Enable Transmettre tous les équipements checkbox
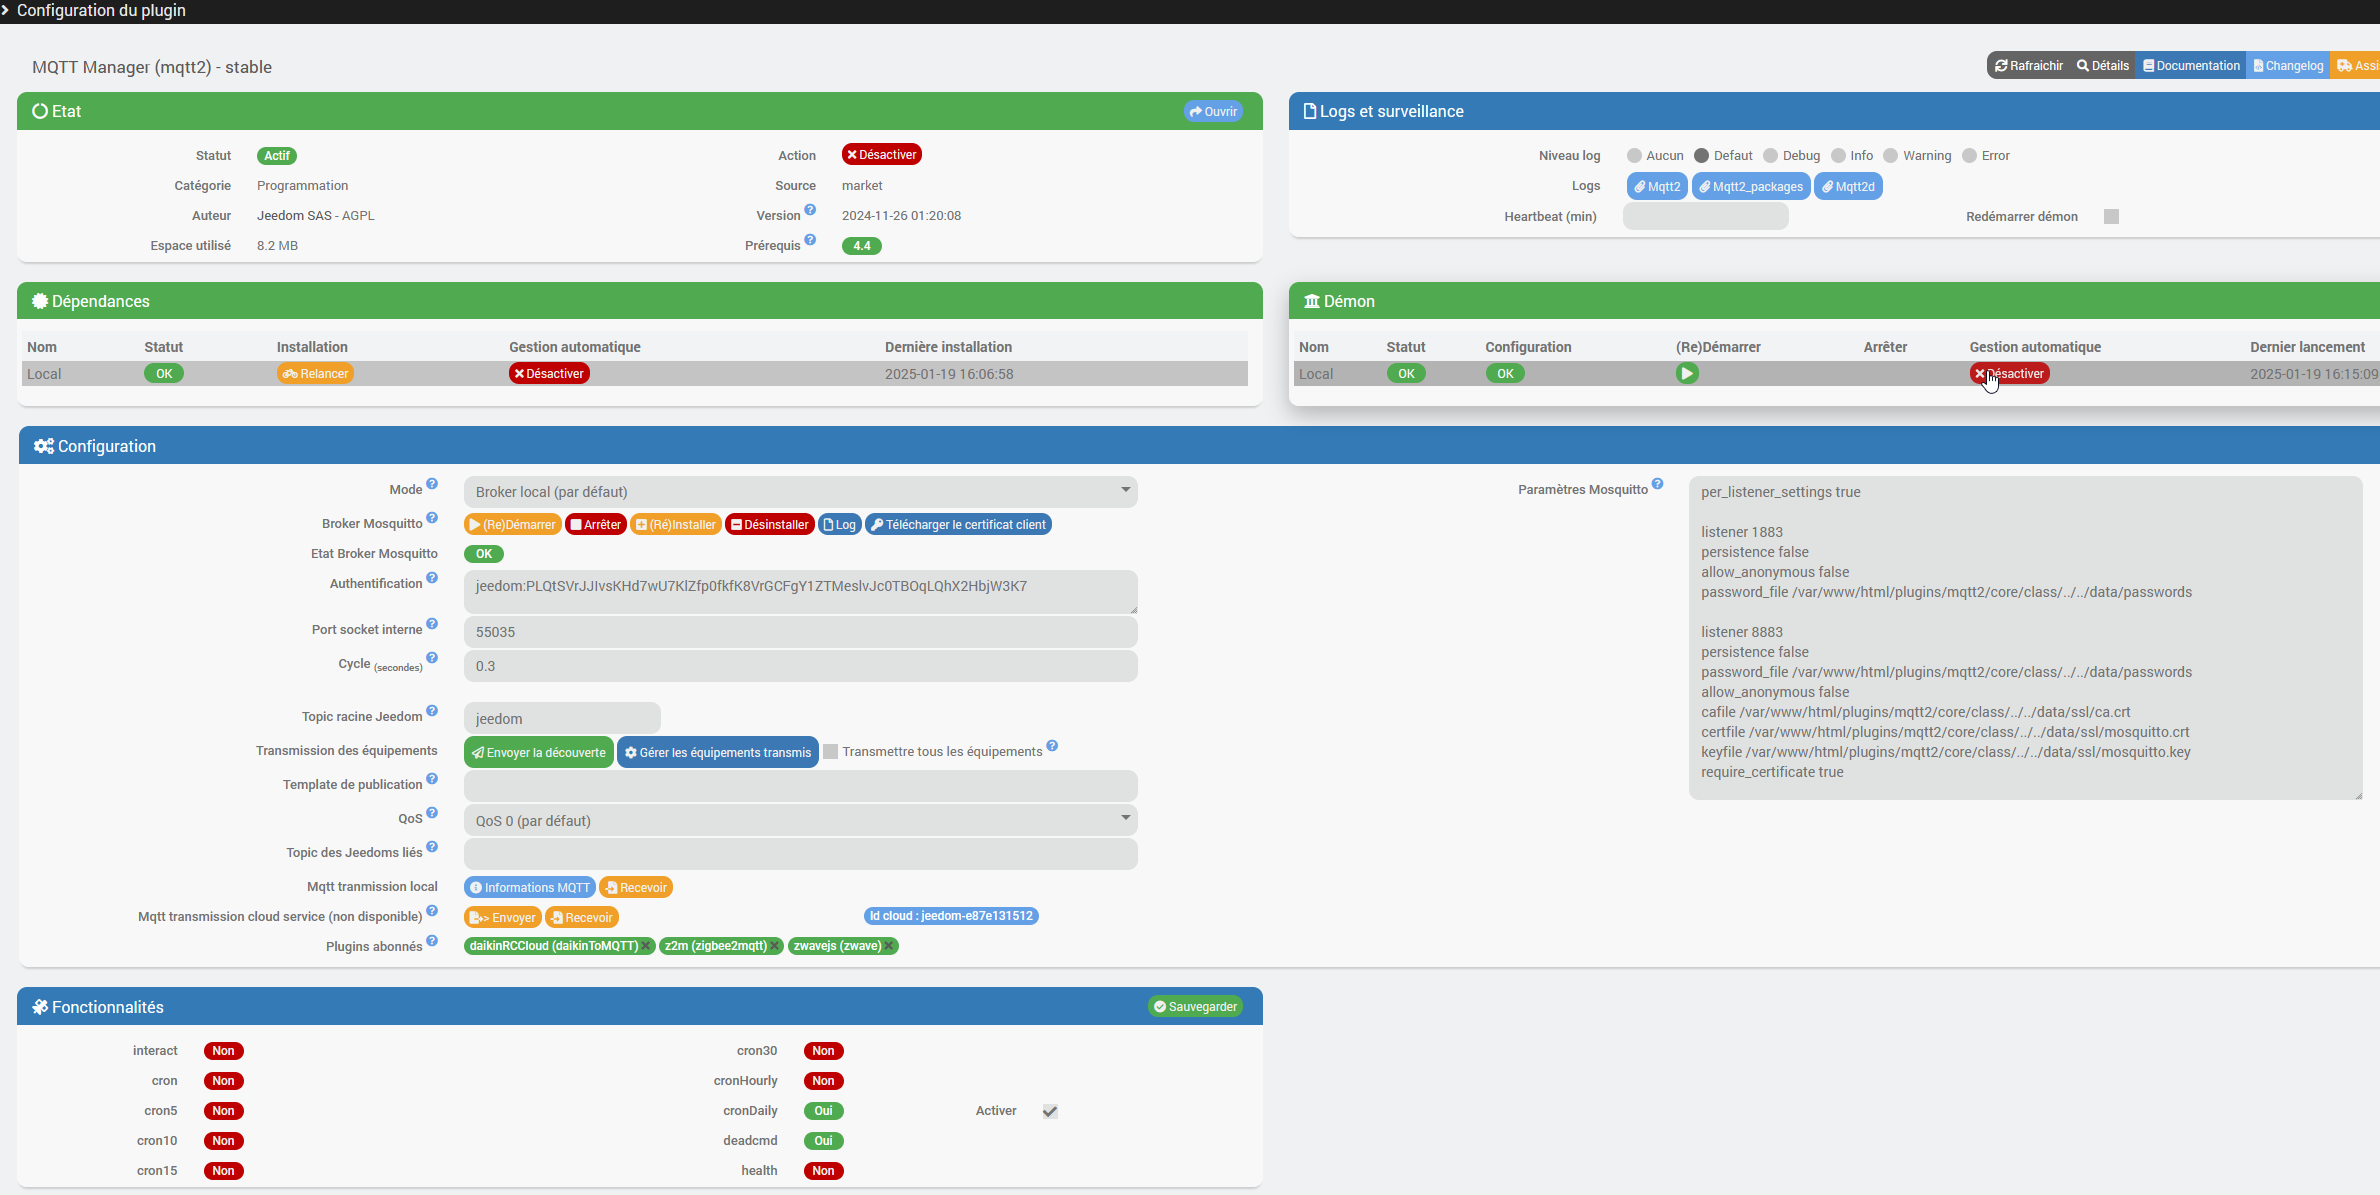 pyautogui.click(x=830, y=752)
